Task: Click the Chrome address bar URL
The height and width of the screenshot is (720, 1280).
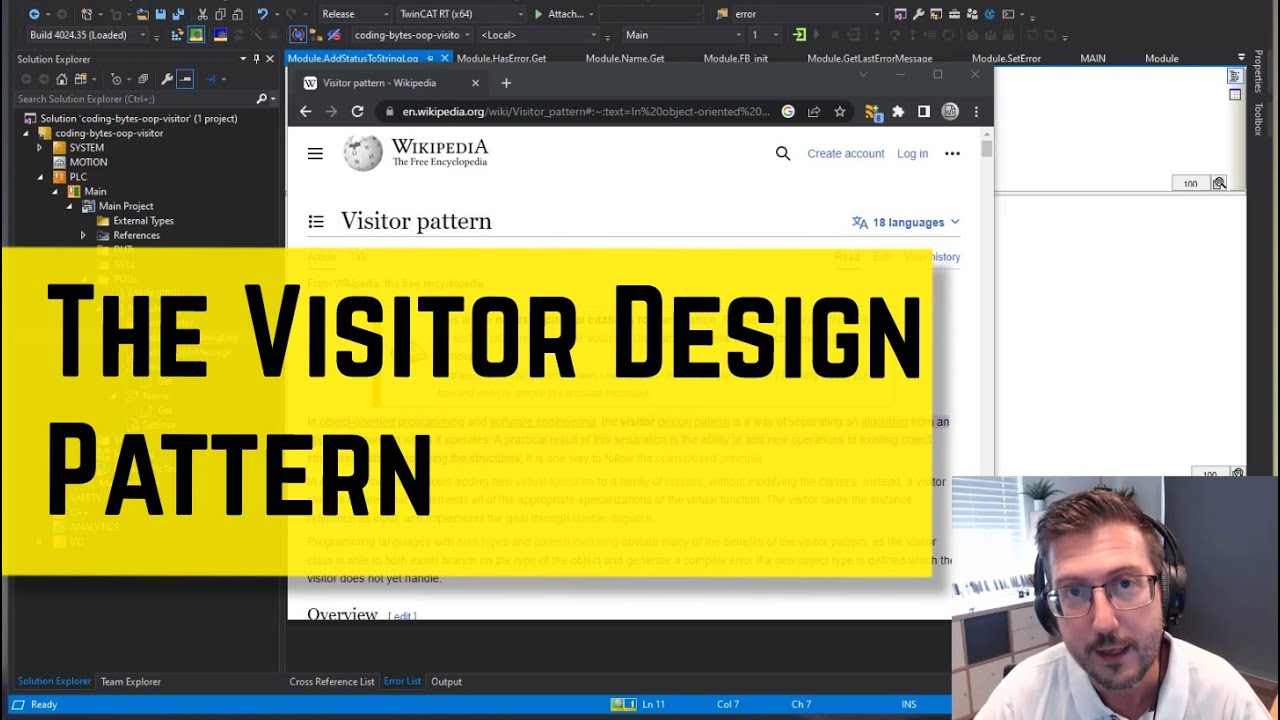Action: point(586,112)
